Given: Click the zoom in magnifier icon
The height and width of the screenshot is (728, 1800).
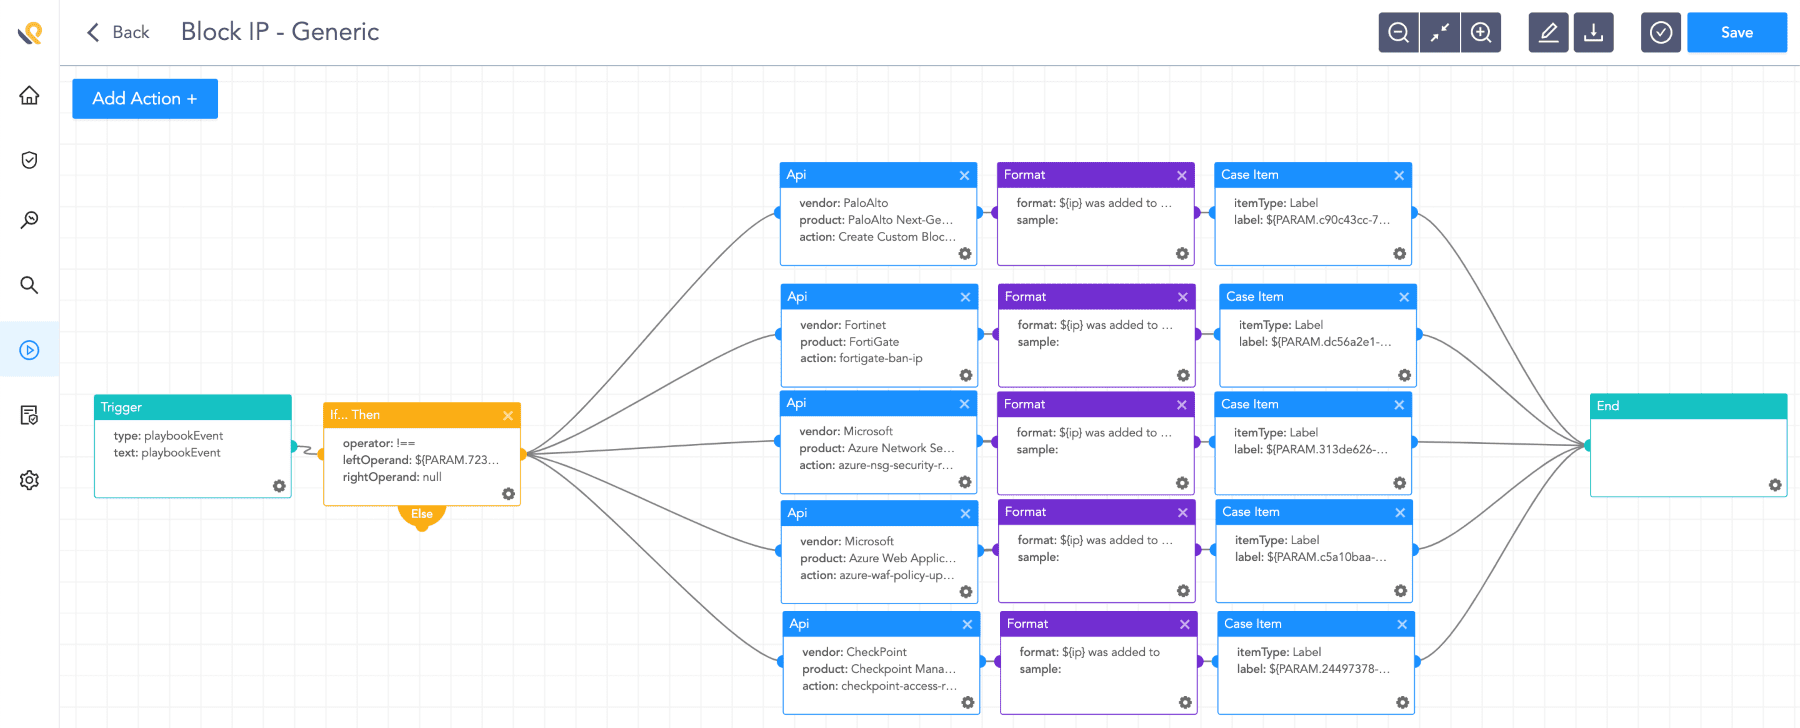Looking at the screenshot, I should pos(1481,33).
